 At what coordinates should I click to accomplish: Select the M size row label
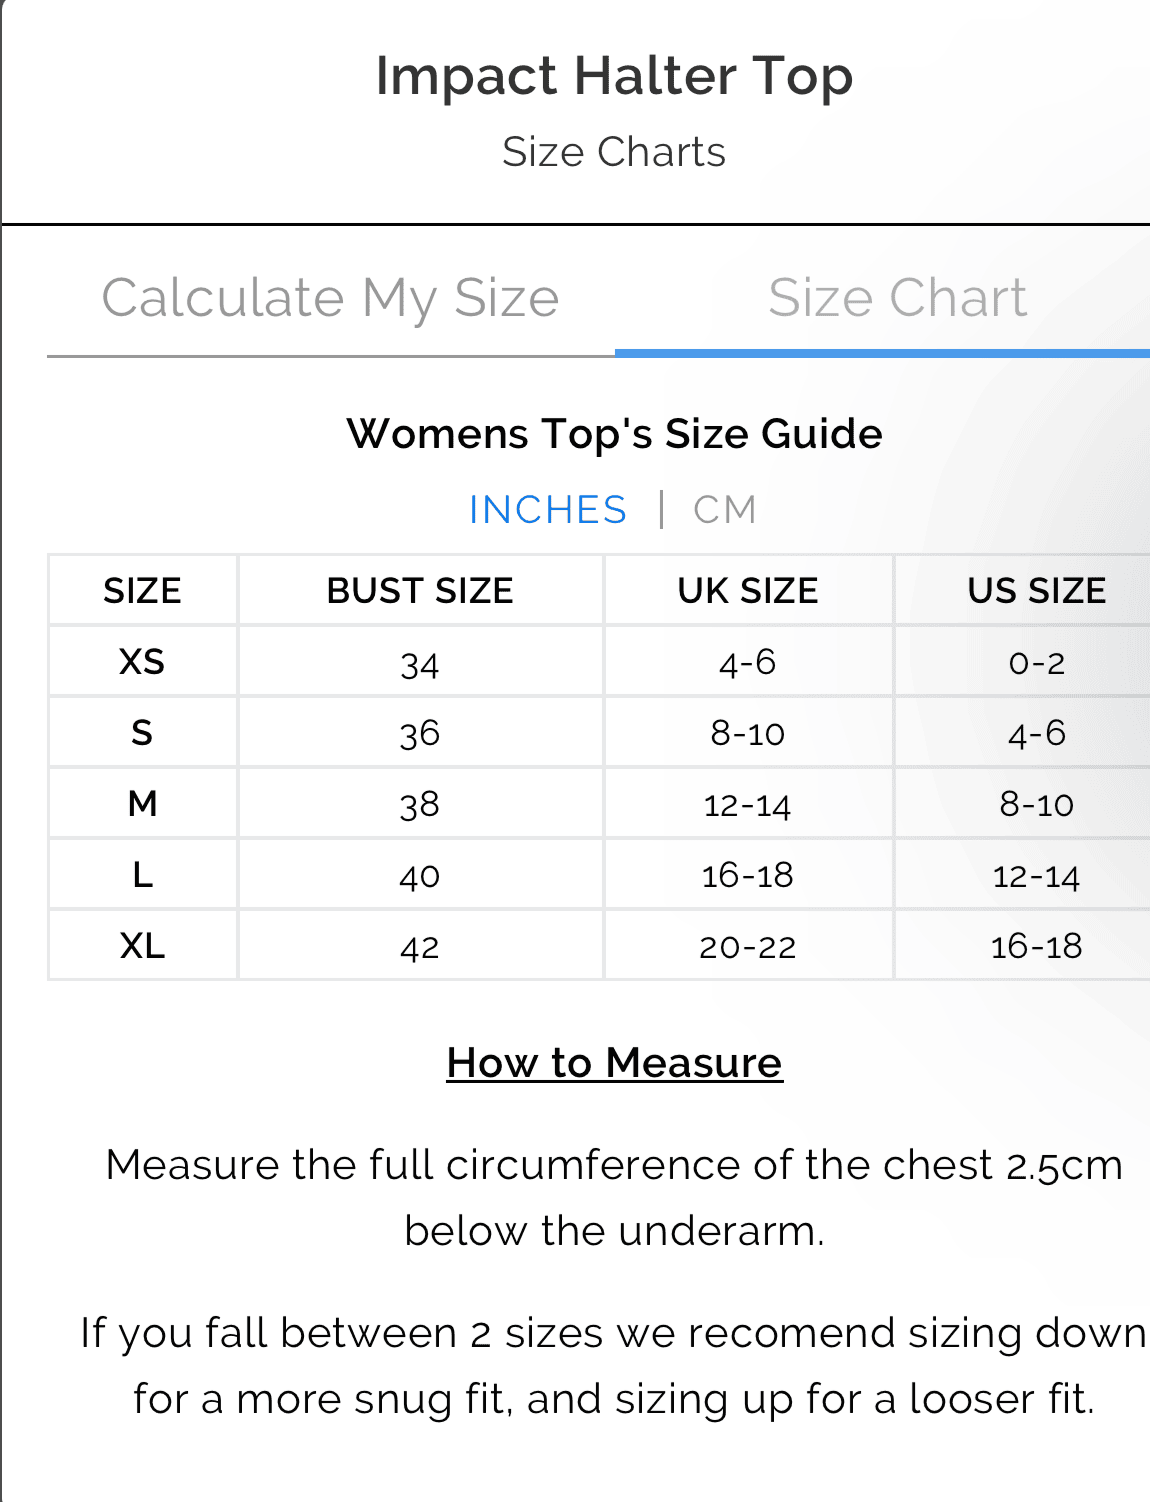tap(142, 804)
